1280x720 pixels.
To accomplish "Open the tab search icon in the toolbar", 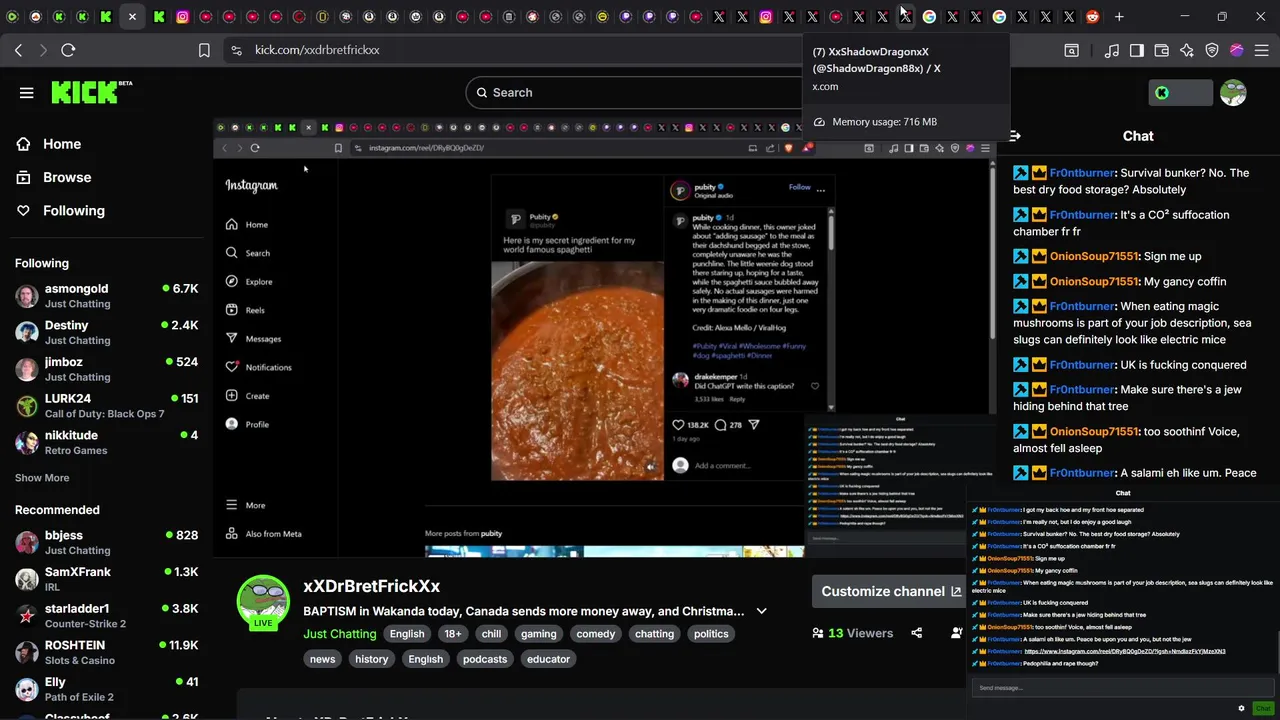I will tap(1071, 50).
